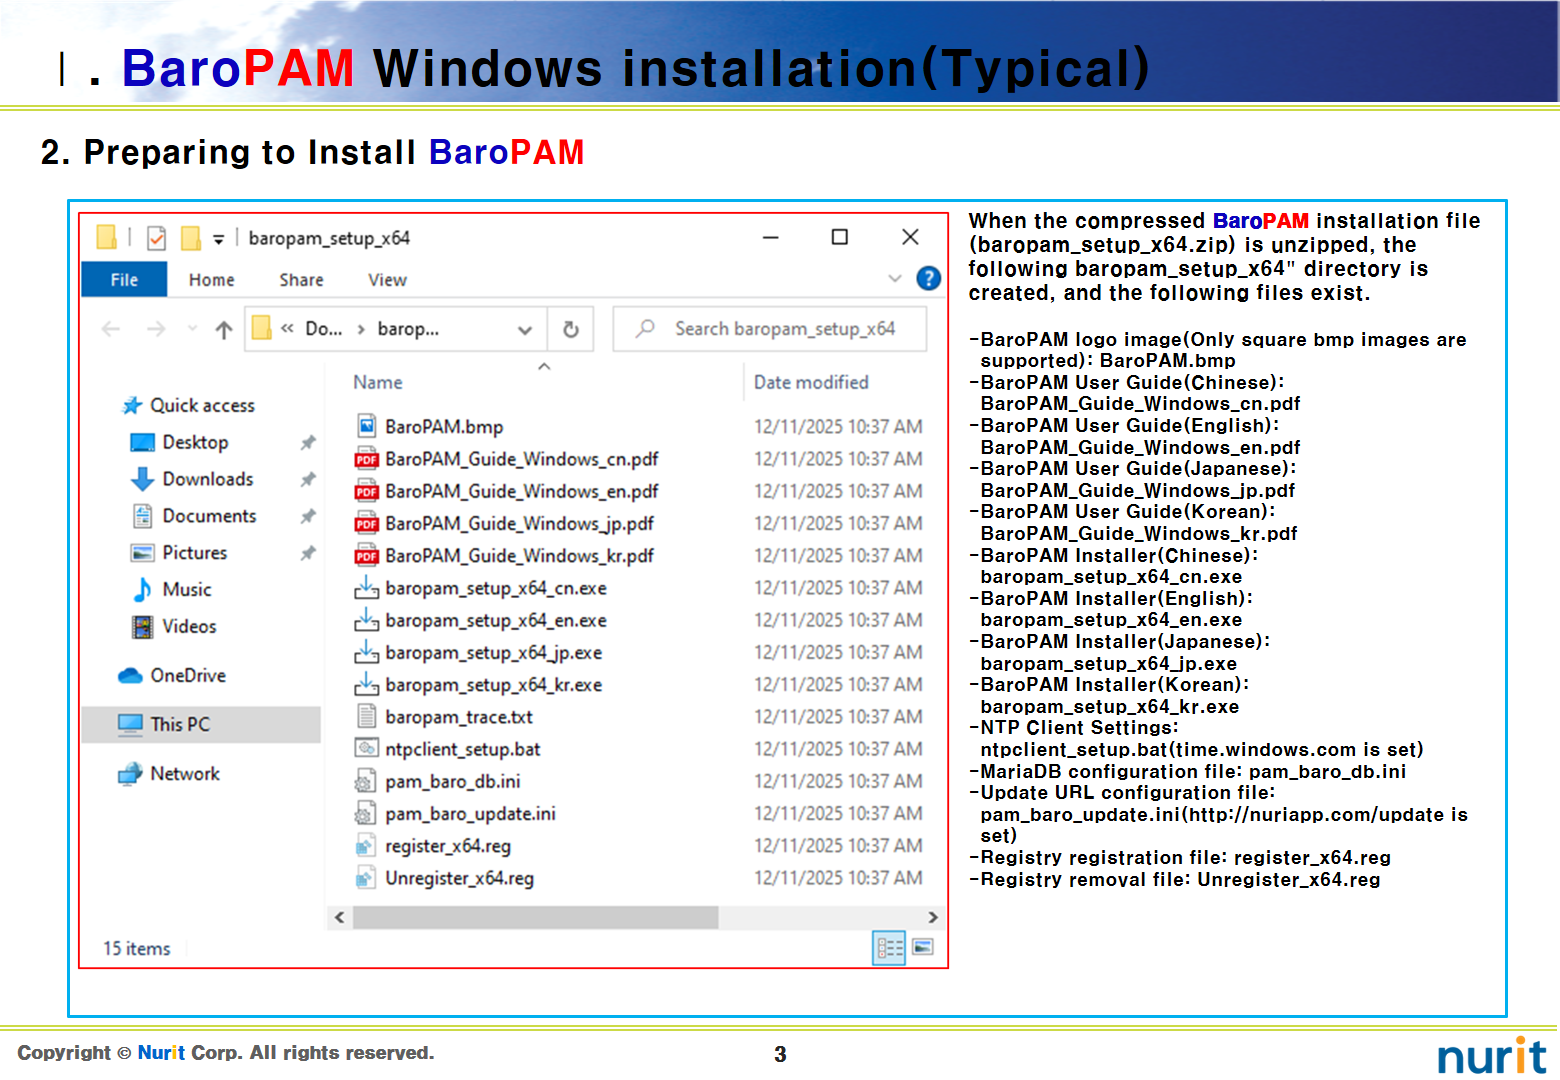Click the horizontal scrollbar left arrow

coord(340,917)
